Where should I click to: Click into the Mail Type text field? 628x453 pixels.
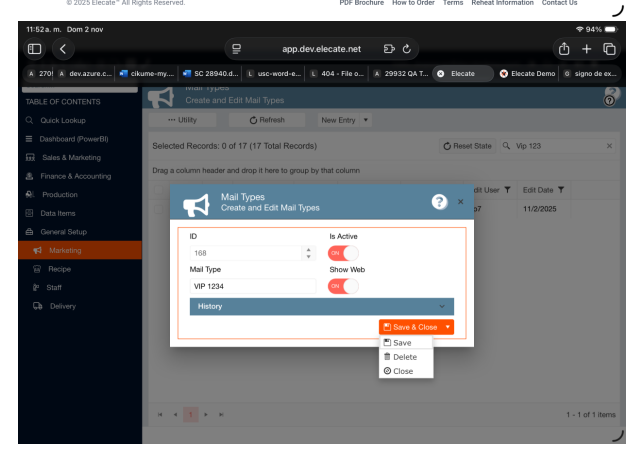click(252, 286)
